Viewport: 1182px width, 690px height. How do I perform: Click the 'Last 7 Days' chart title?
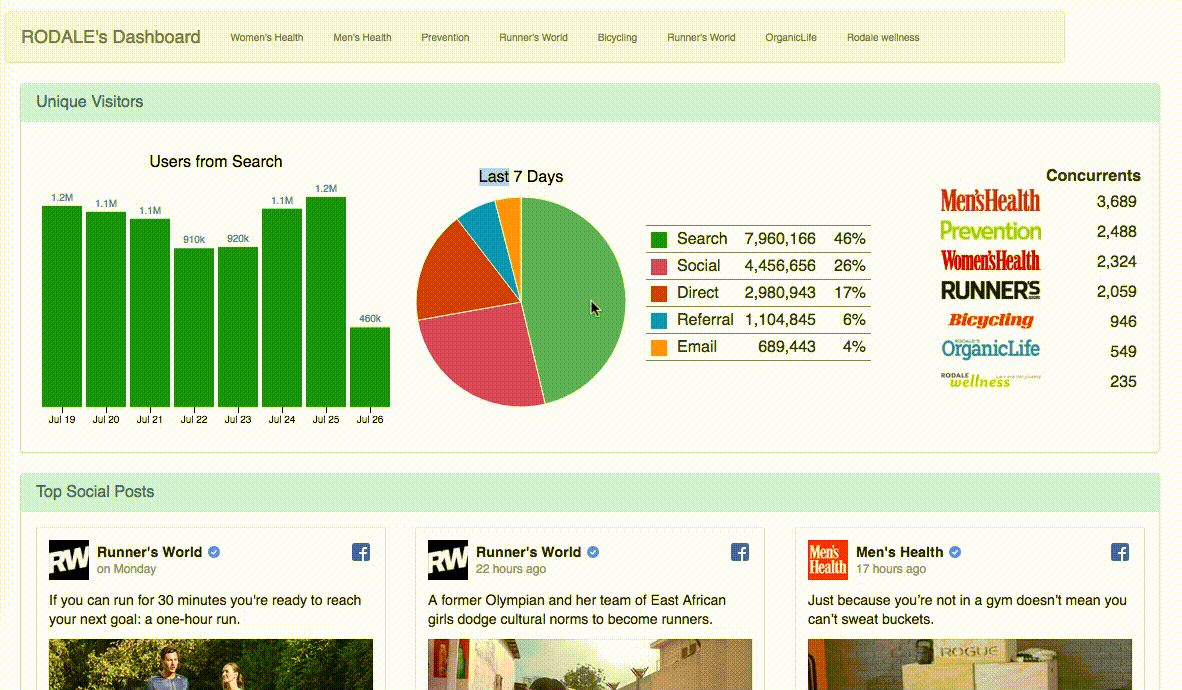(x=521, y=176)
